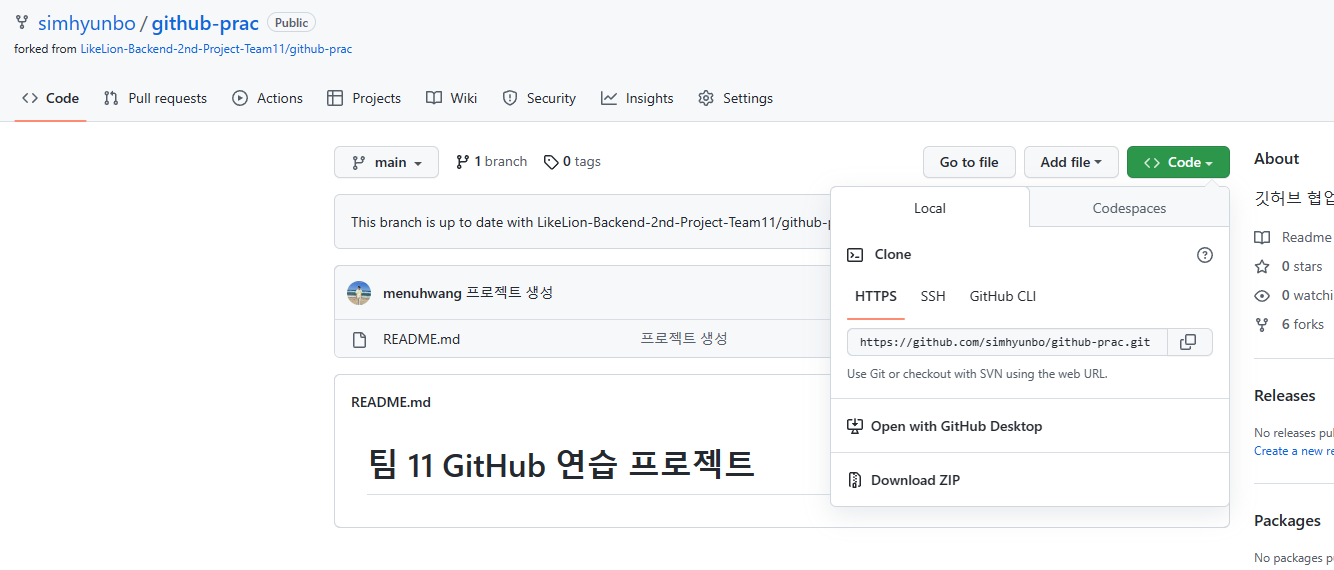Open the Add file dropdown
Image resolution: width=1334 pixels, height=570 pixels.
1071,162
